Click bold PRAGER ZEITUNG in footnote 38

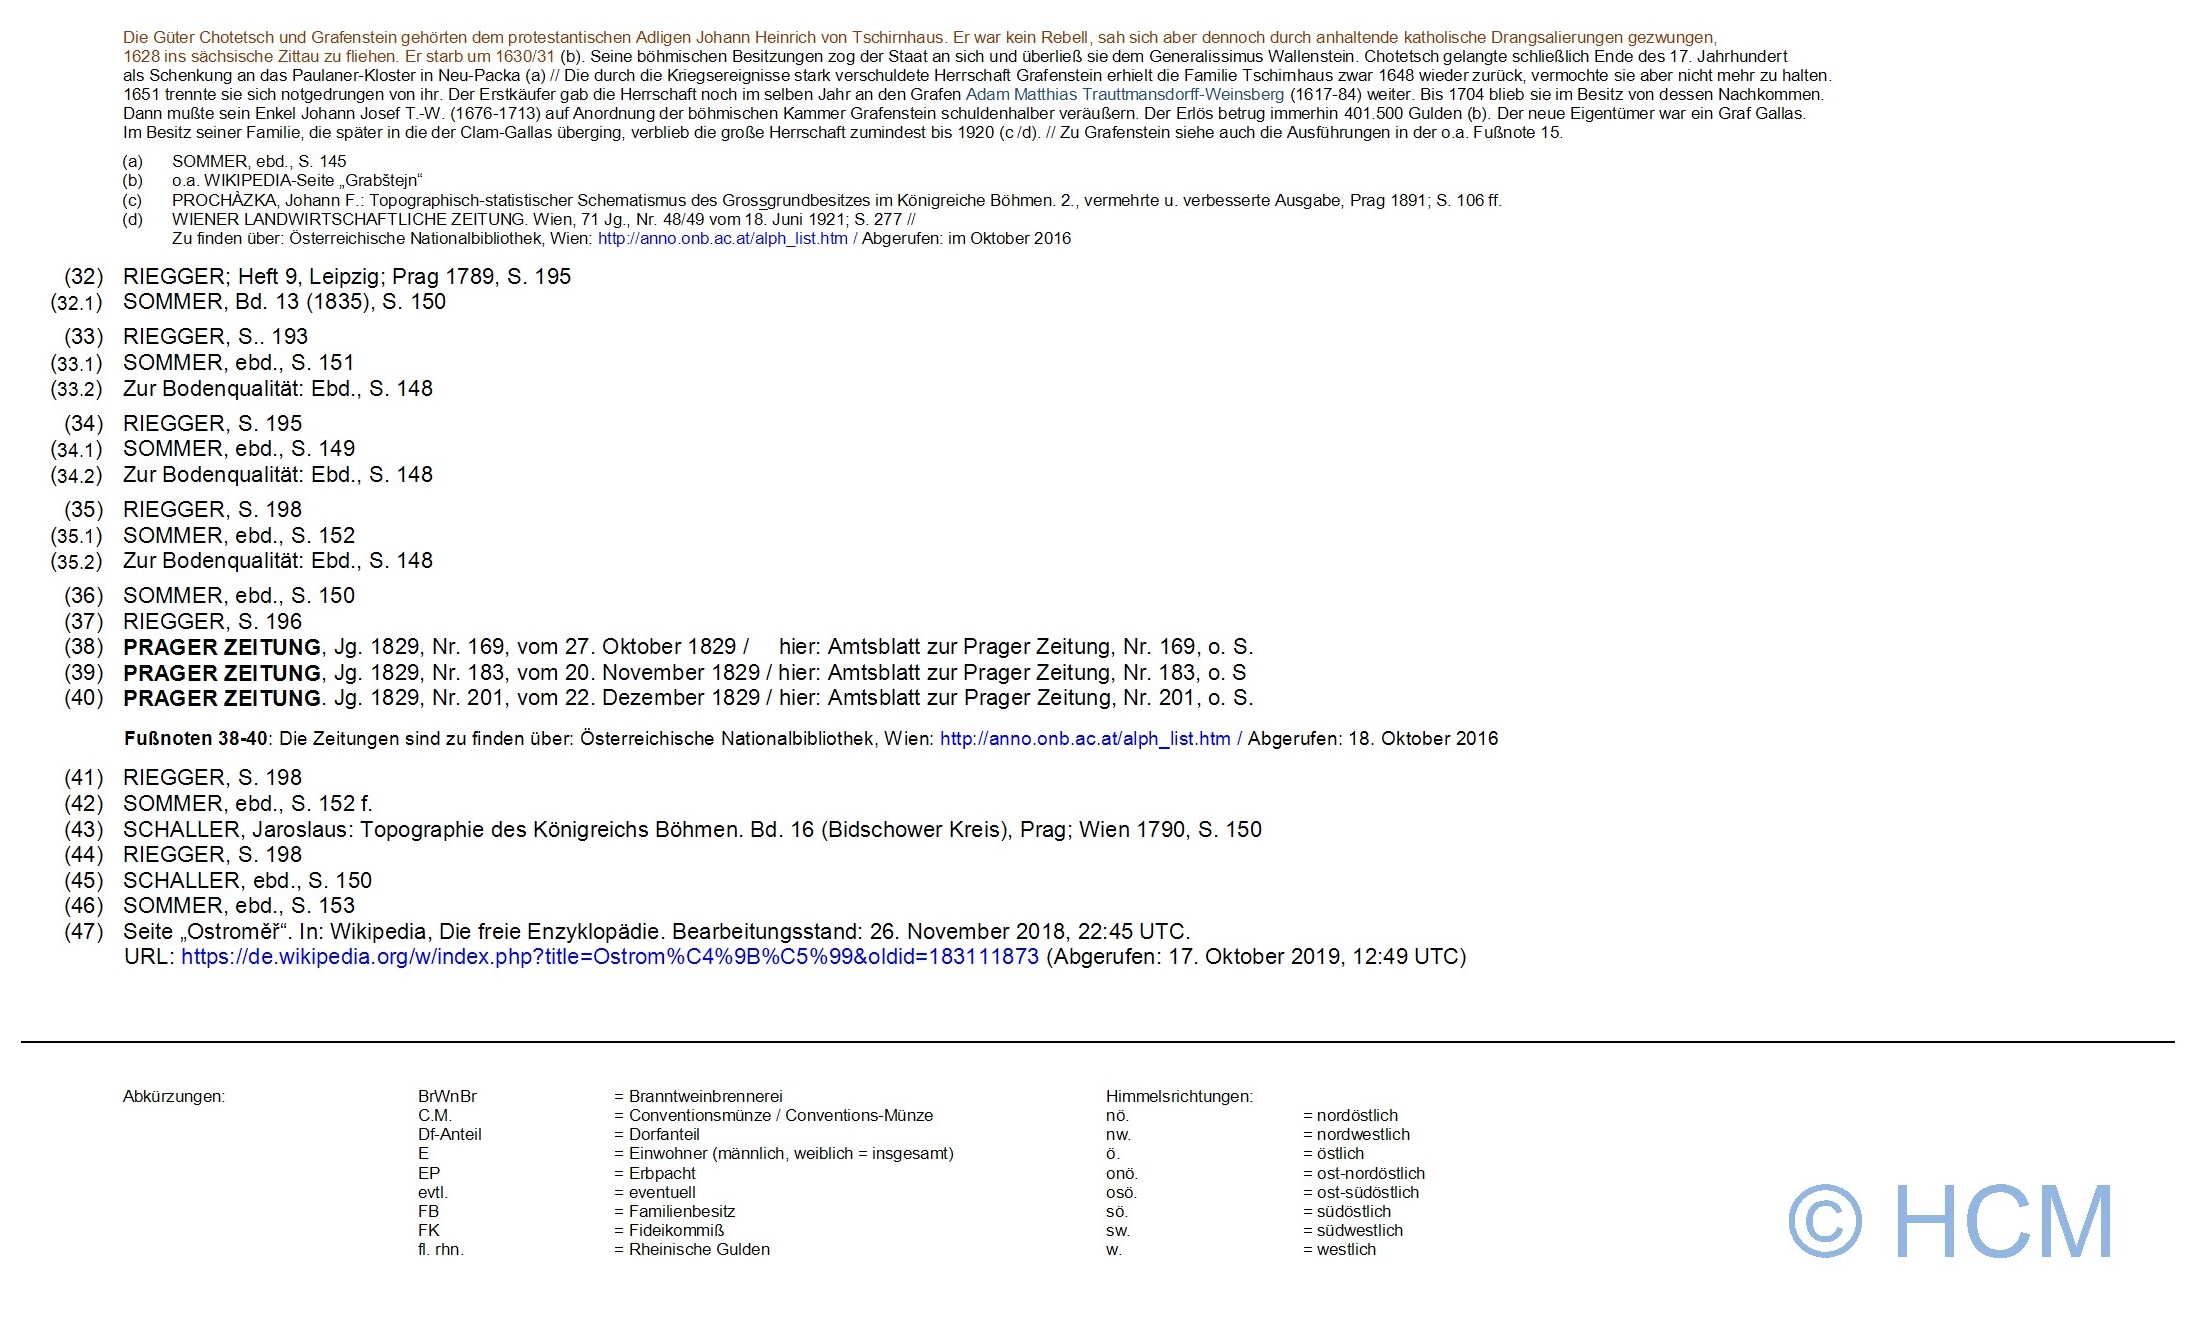[222, 647]
